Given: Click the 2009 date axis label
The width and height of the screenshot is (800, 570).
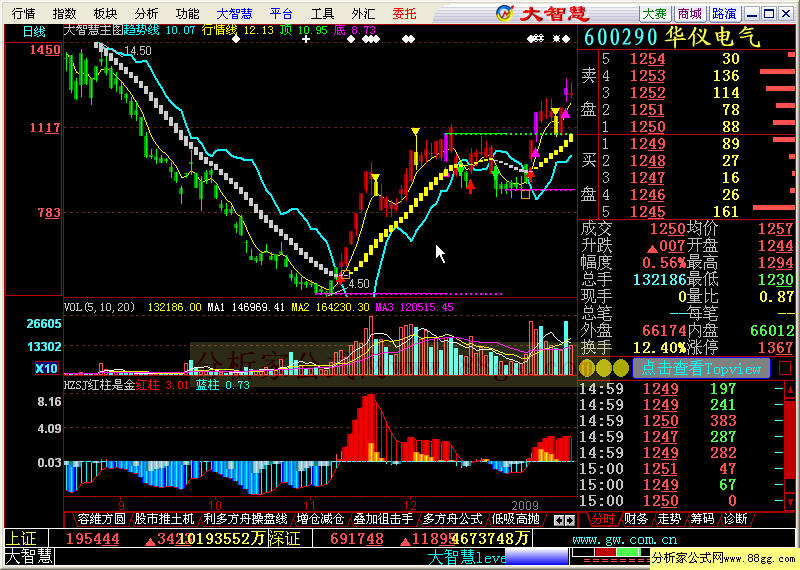Looking at the screenshot, I should (x=525, y=505).
